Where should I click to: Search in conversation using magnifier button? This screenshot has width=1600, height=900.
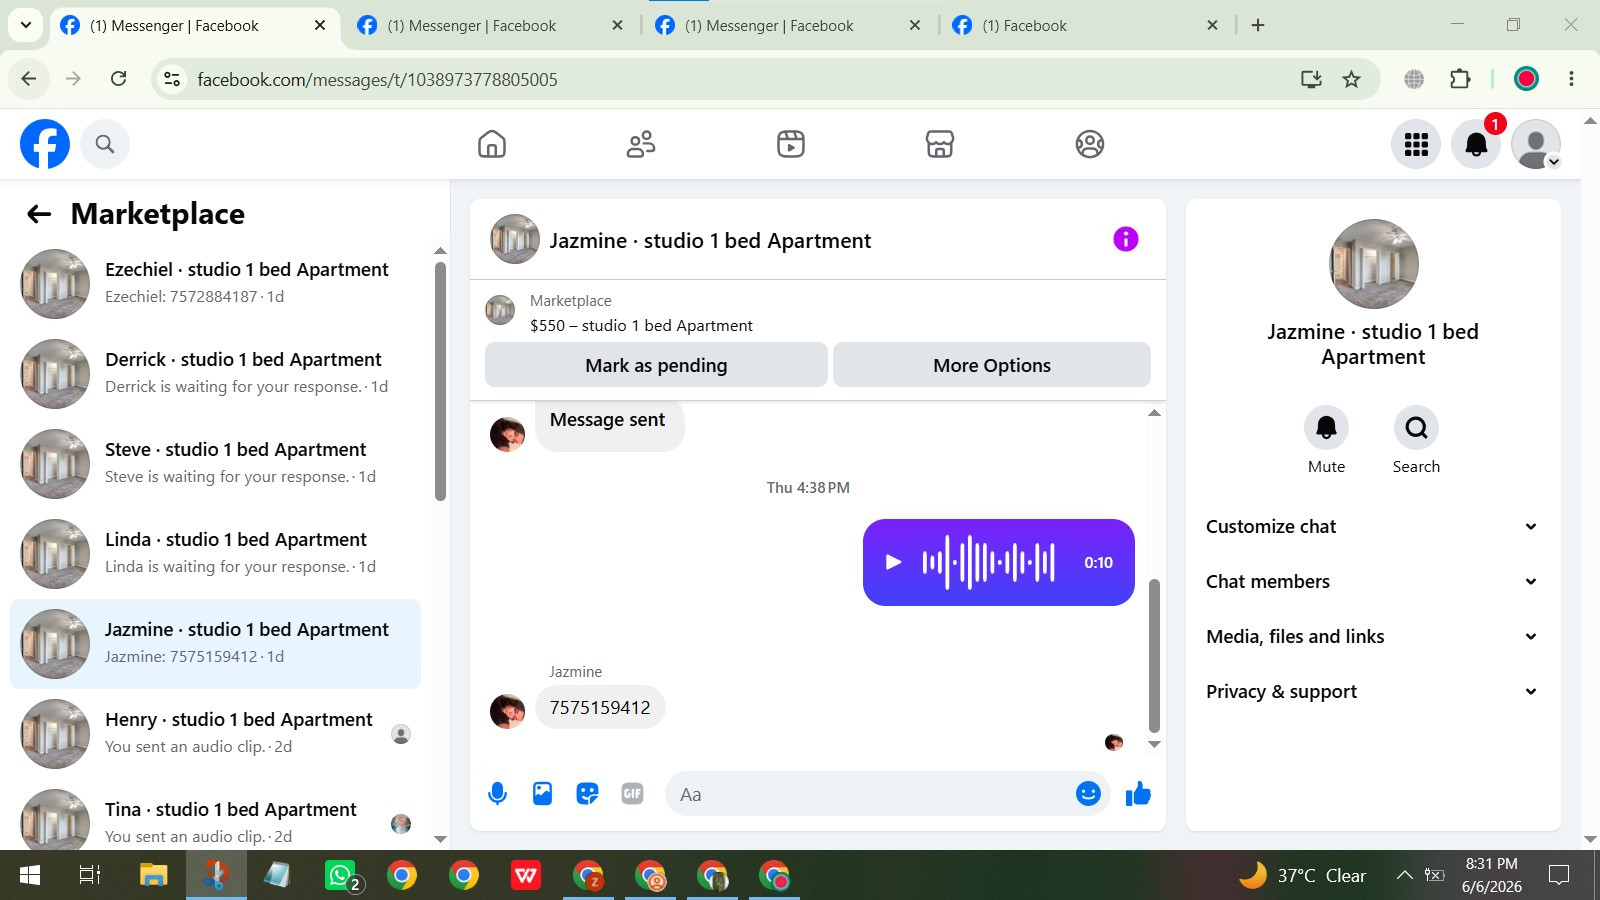(1416, 428)
